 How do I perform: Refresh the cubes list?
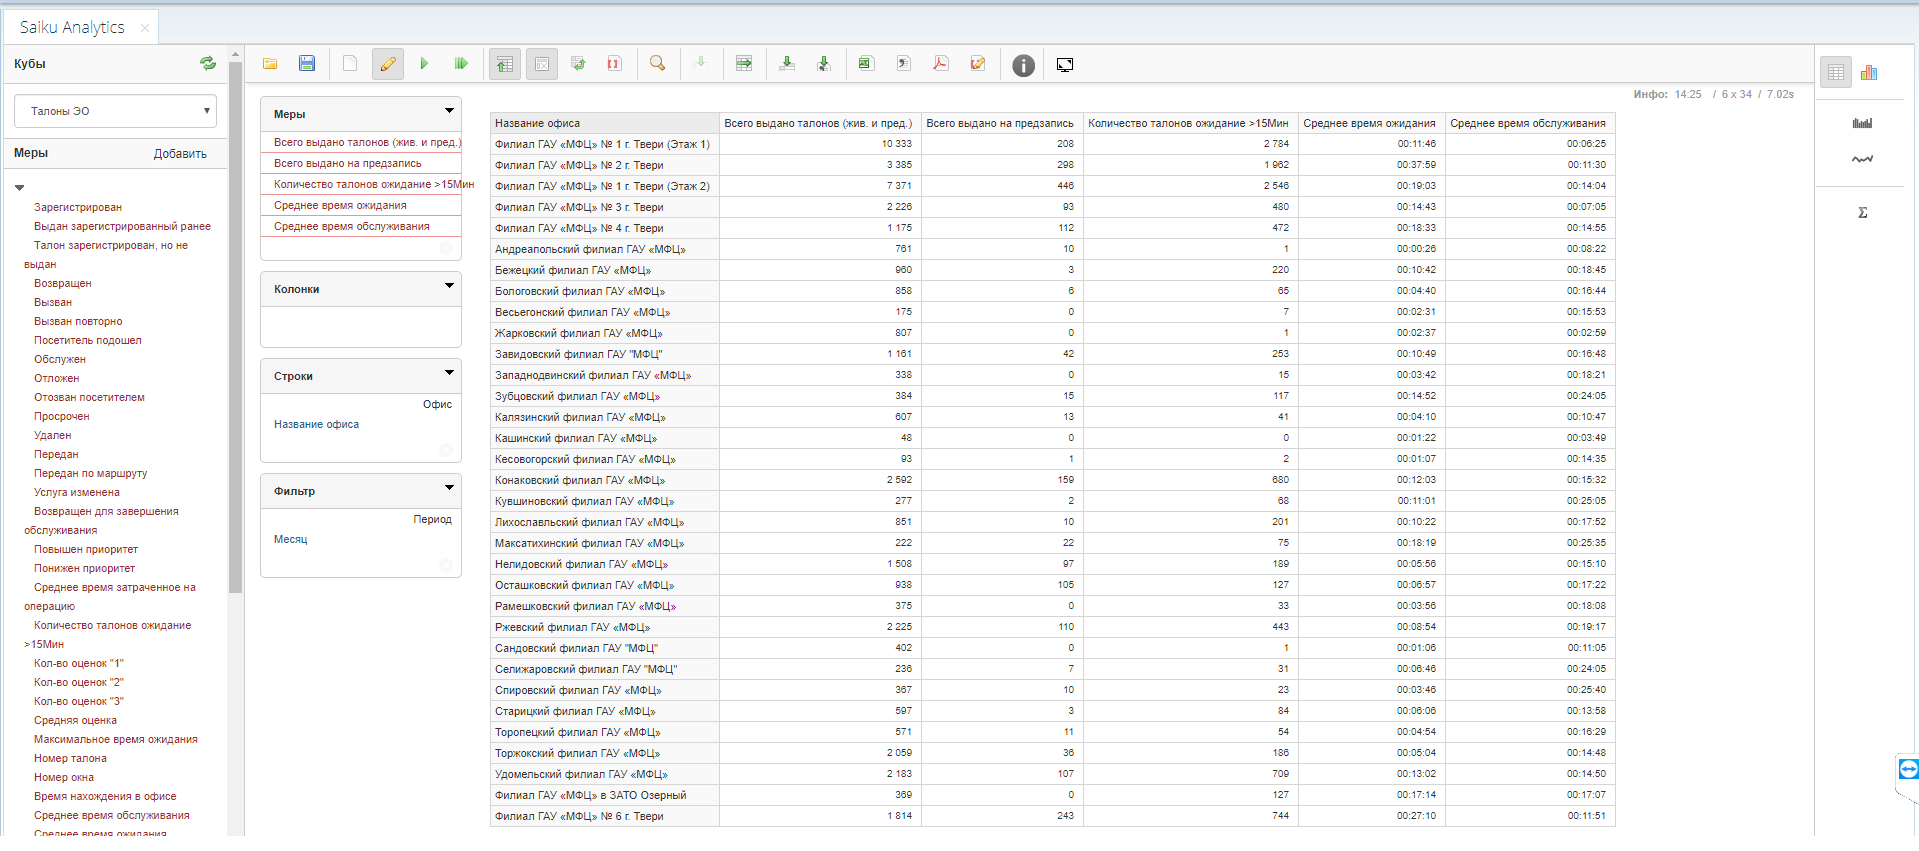[208, 63]
